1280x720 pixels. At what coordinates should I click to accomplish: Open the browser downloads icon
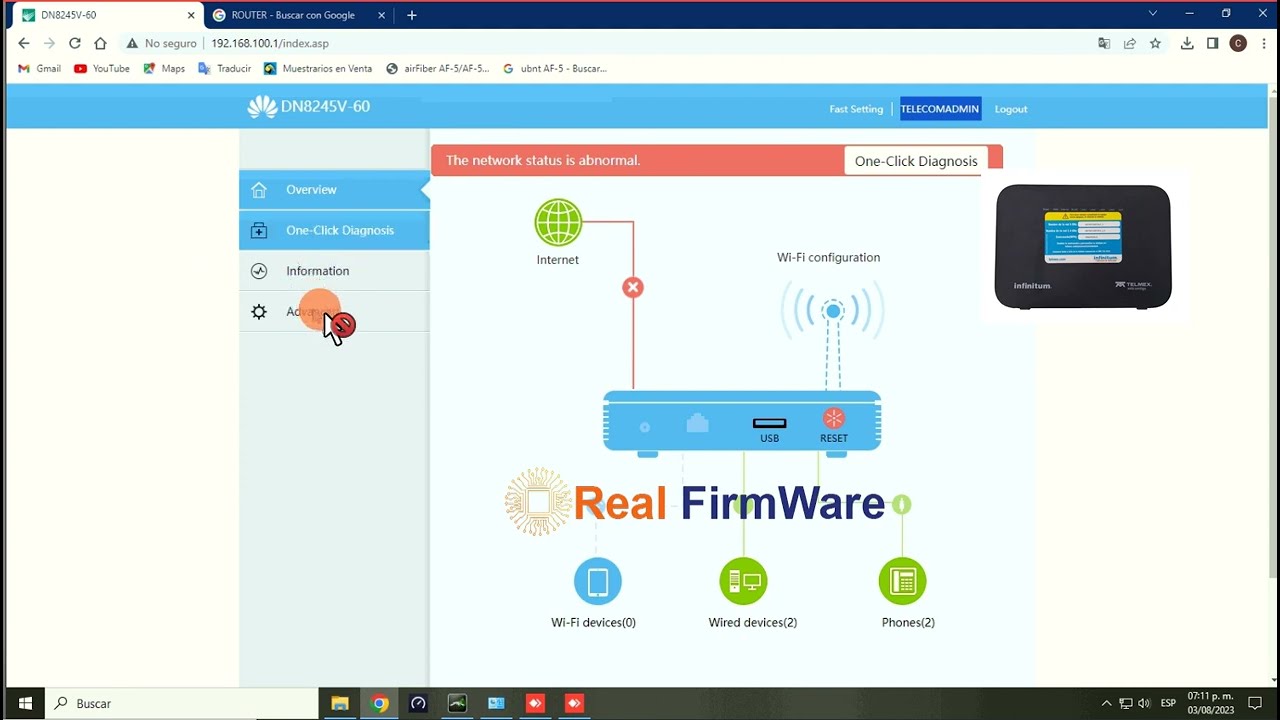tap(1187, 43)
